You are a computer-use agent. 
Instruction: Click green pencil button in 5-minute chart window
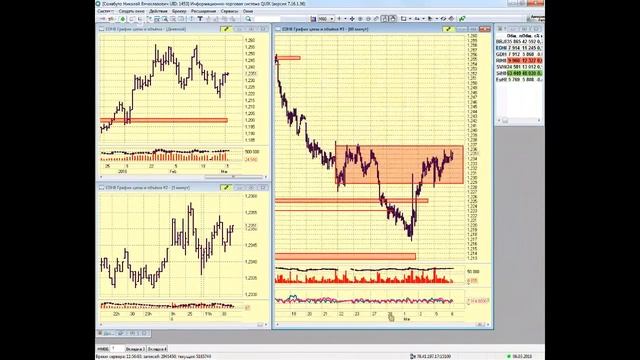[x=226, y=188]
